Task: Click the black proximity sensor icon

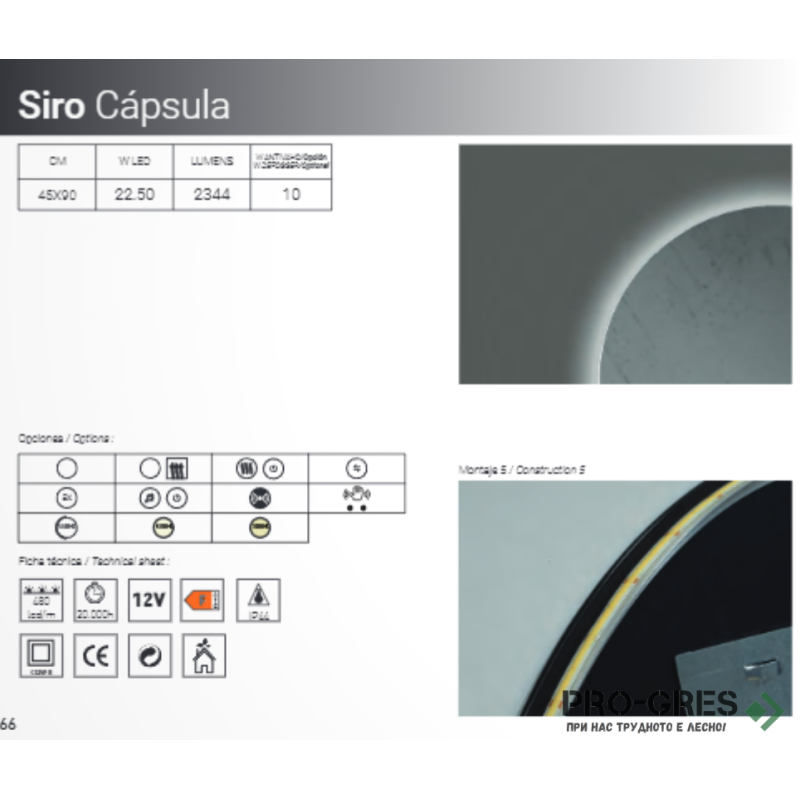Action: [260, 498]
